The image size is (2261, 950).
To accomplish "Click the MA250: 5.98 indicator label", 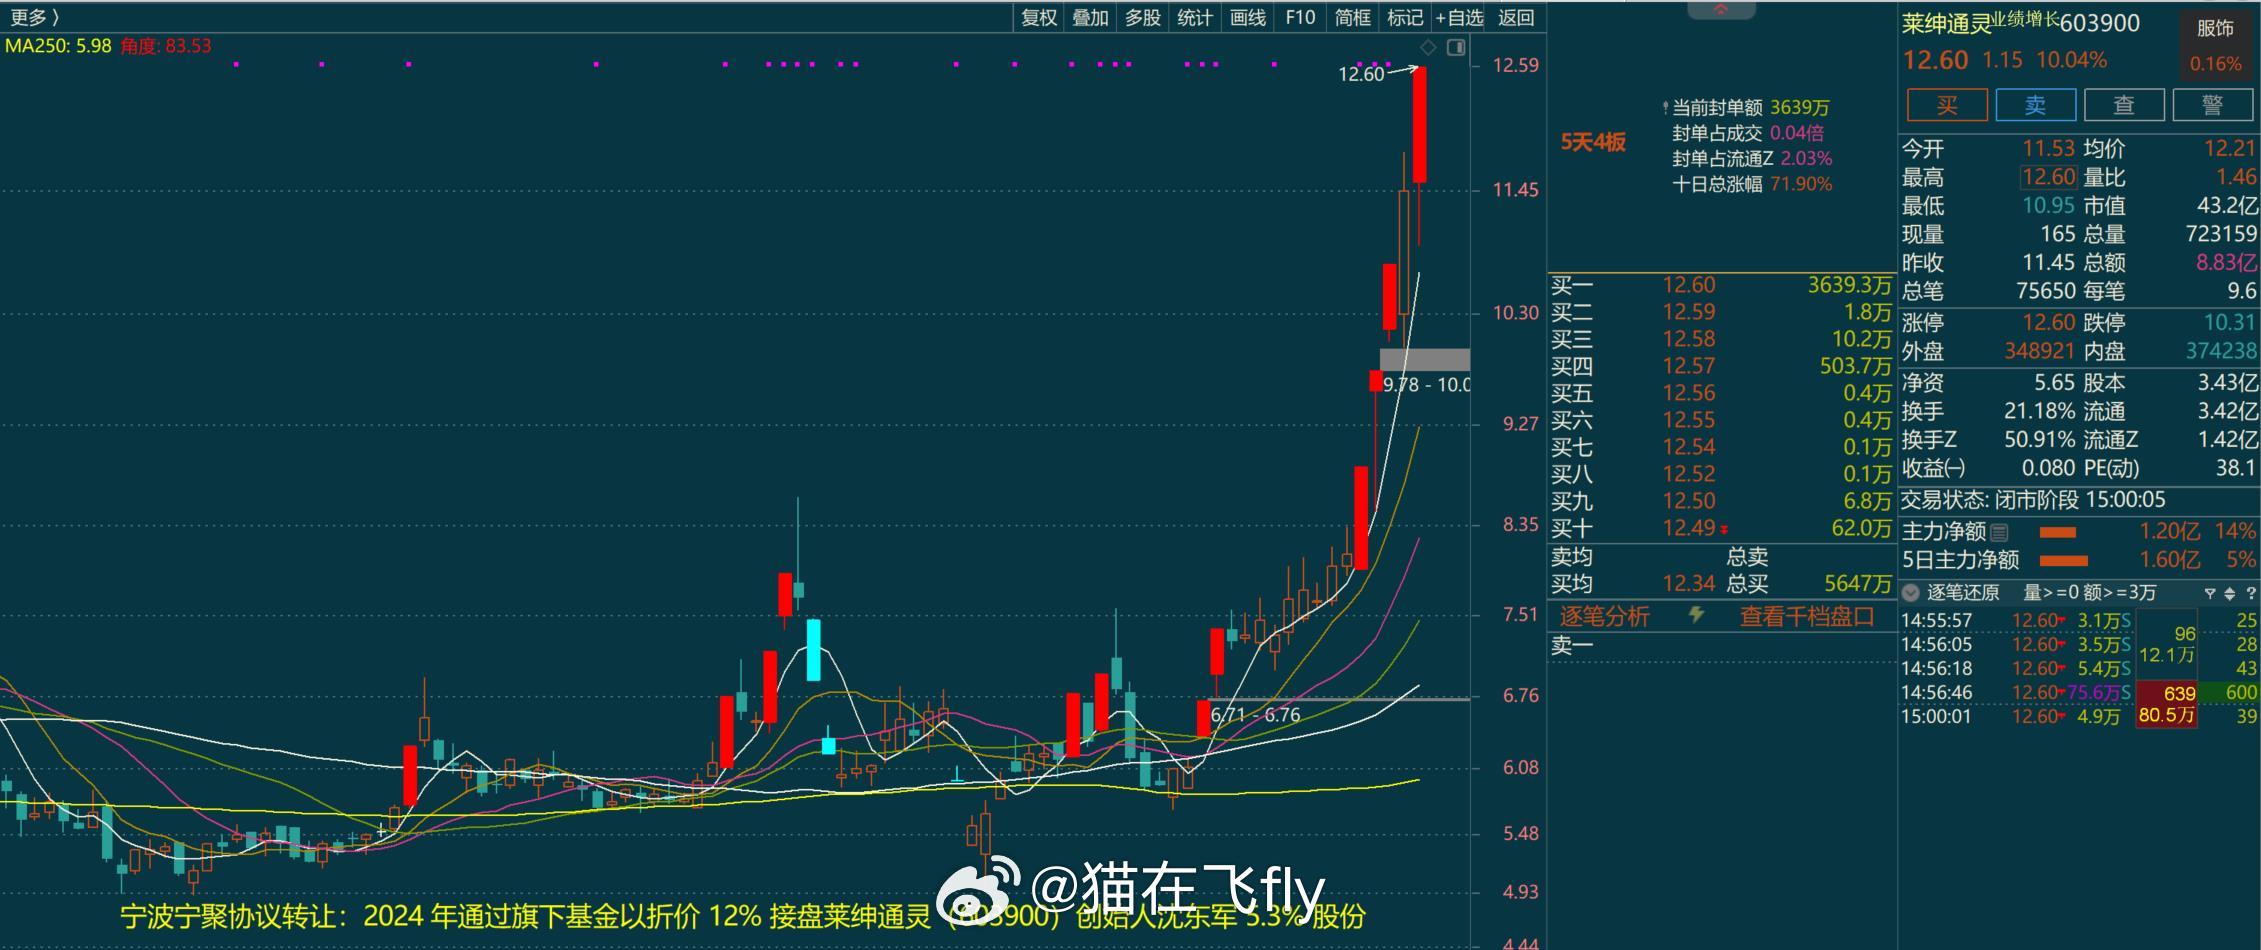I will 58,46.
